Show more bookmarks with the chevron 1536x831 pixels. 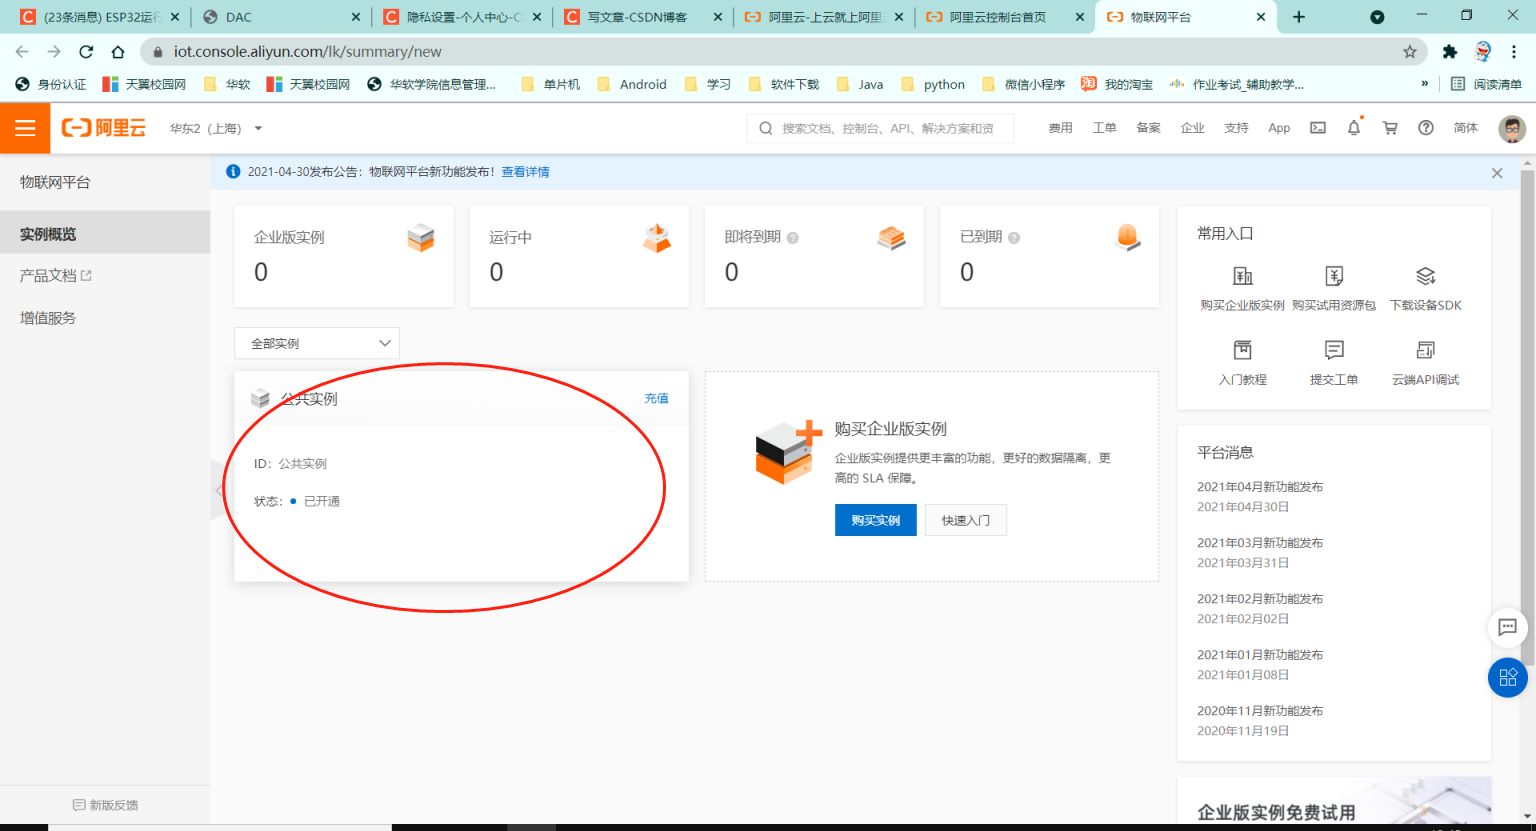coord(1425,84)
